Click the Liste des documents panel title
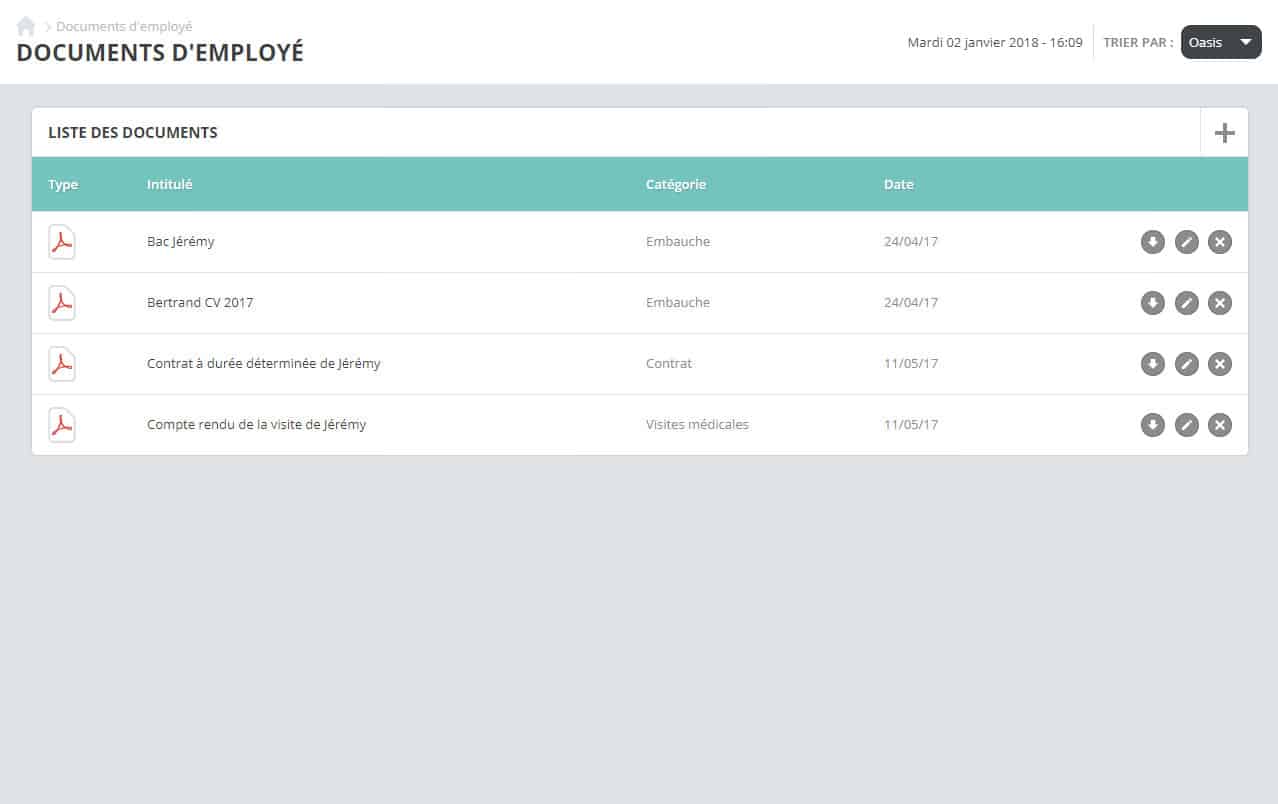Viewport: 1278px width, 804px height. pos(133,132)
